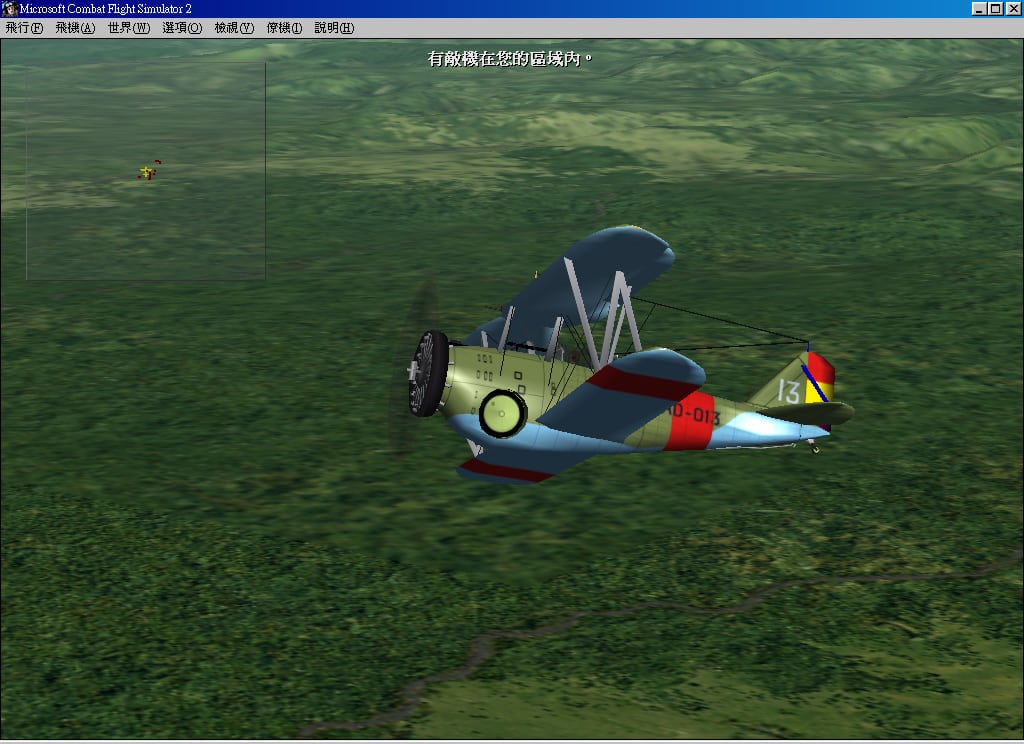
Task: Close the Combat Flight Simulator window
Action: click(x=1013, y=9)
